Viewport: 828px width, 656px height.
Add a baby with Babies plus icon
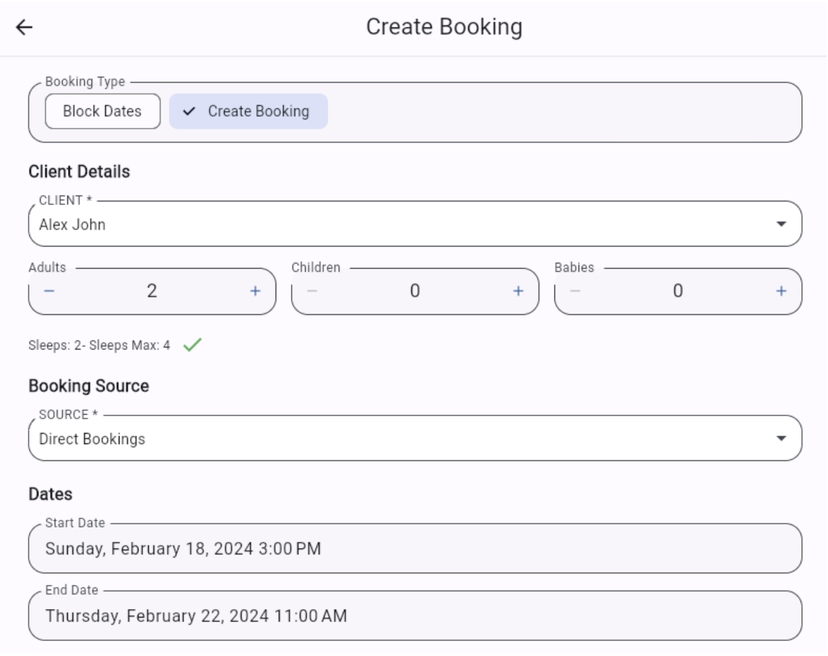pos(782,291)
